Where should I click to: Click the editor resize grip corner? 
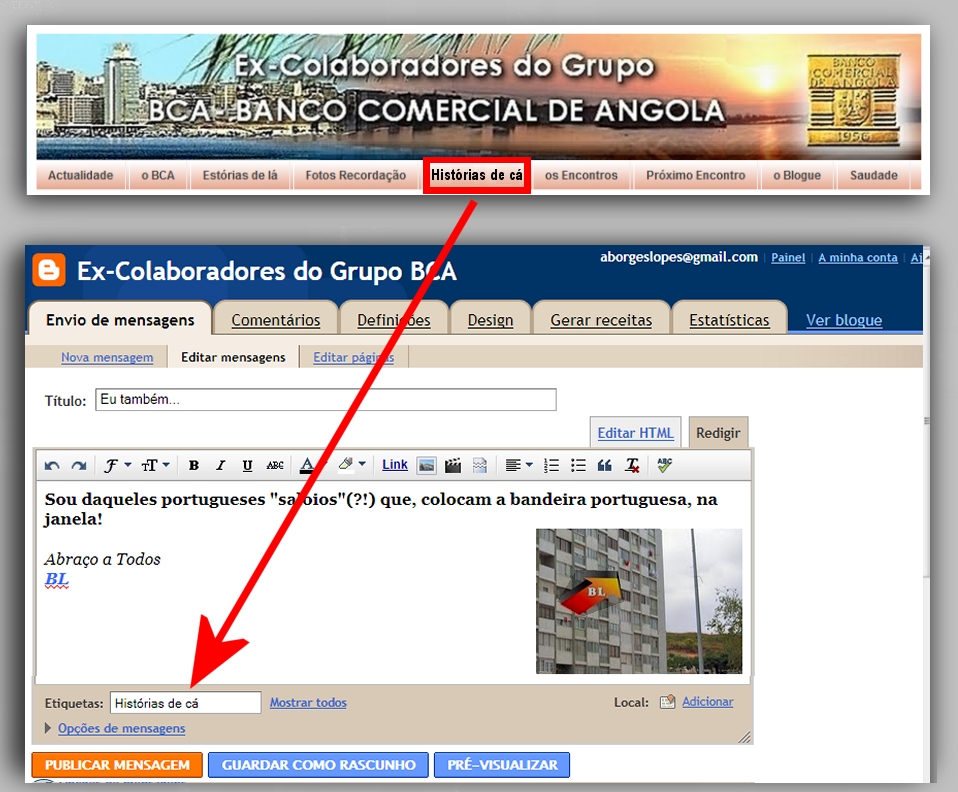[744, 737]
